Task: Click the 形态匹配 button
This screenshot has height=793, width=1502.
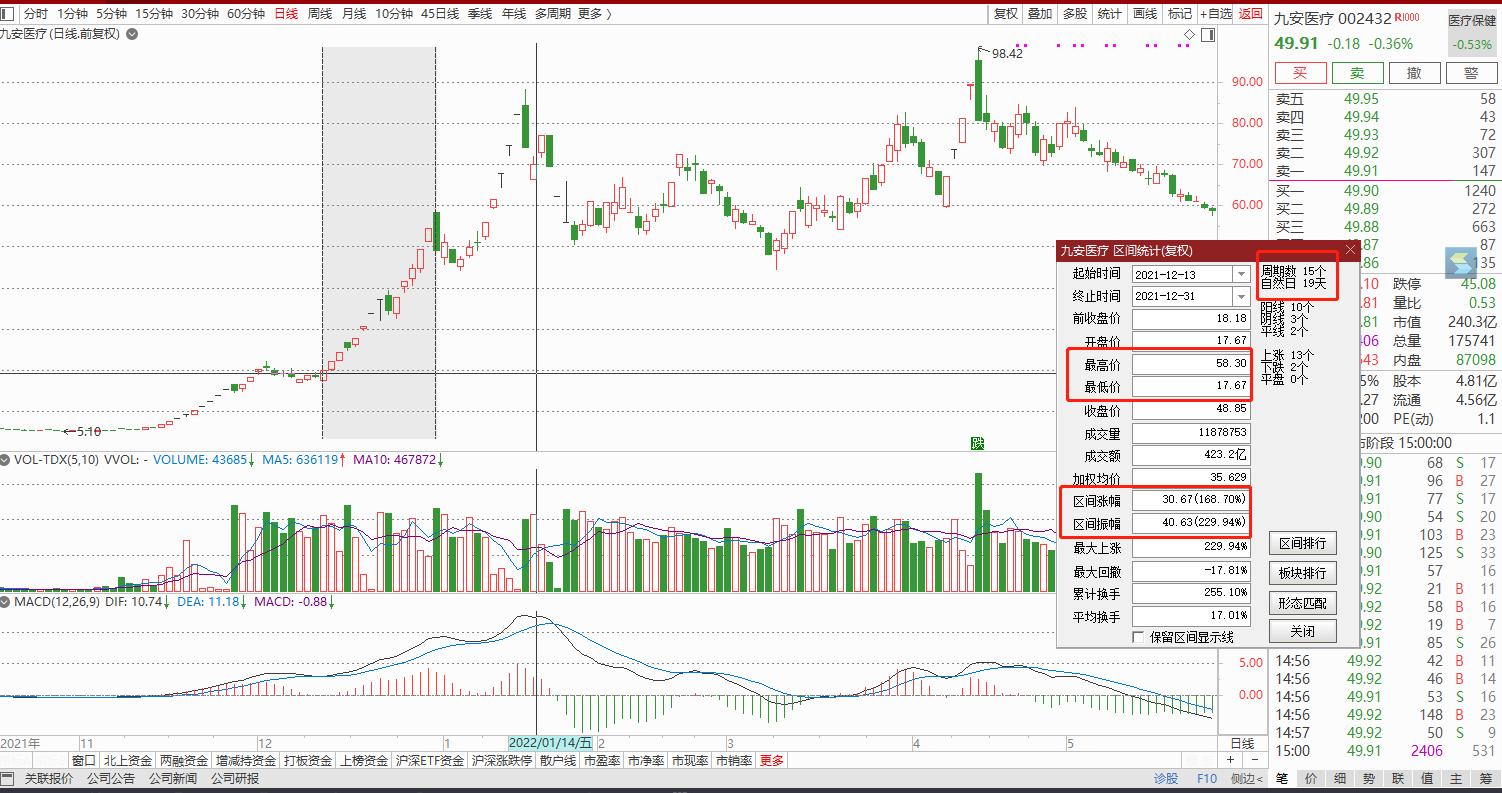Action: click(x=1302, y=603)
